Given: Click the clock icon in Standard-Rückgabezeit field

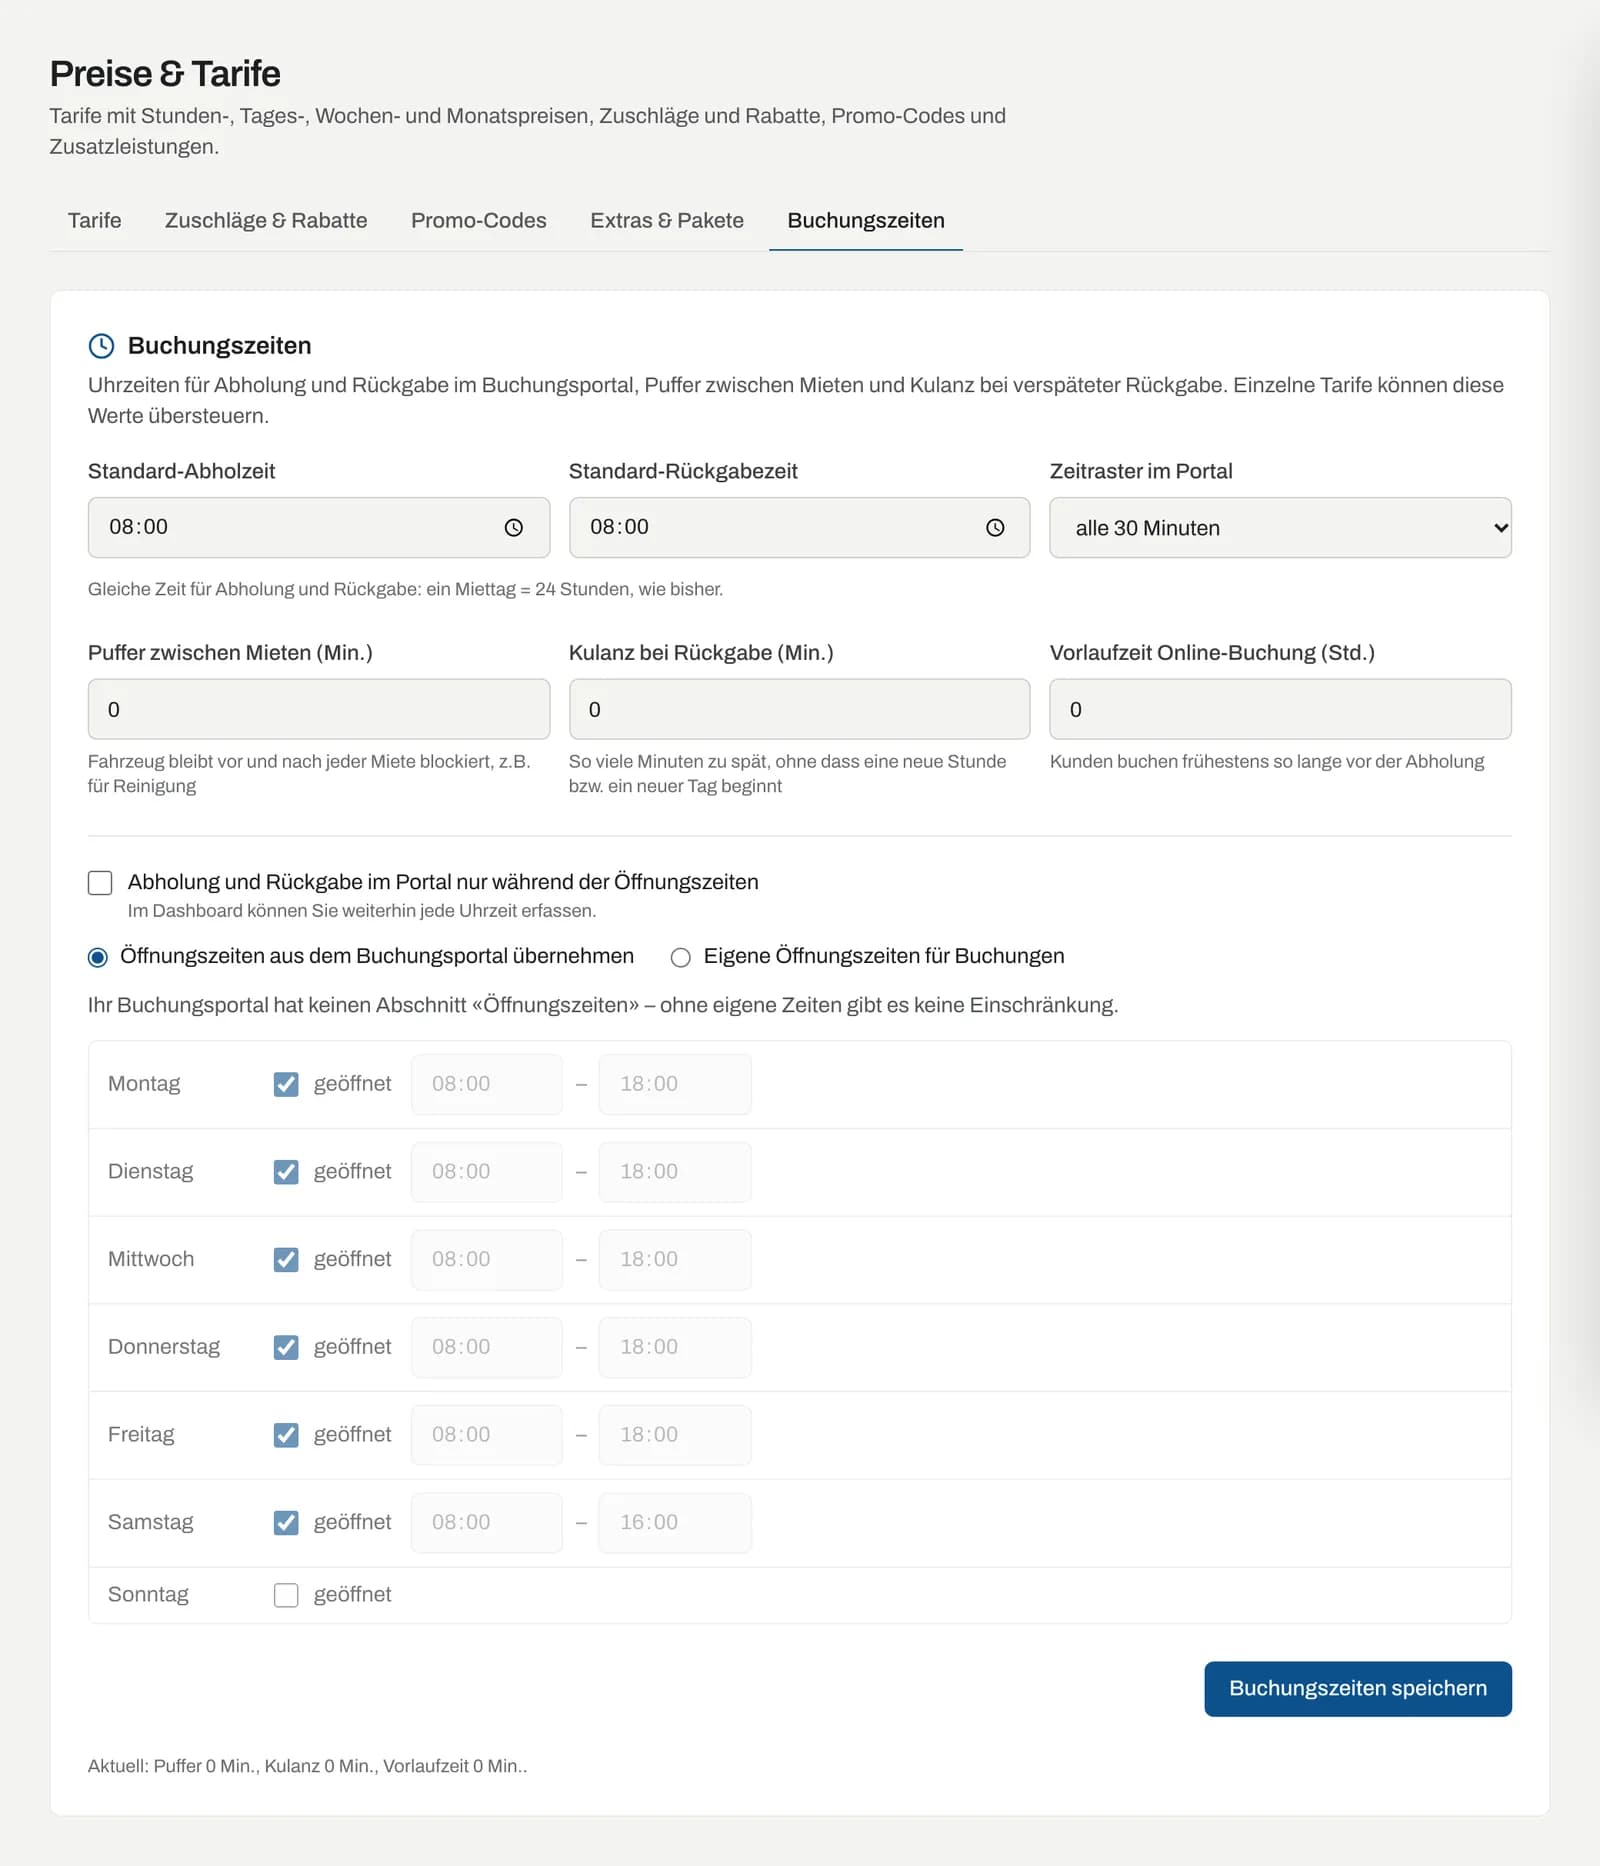Looking at the screenshot, I should (x=995, y=528).
